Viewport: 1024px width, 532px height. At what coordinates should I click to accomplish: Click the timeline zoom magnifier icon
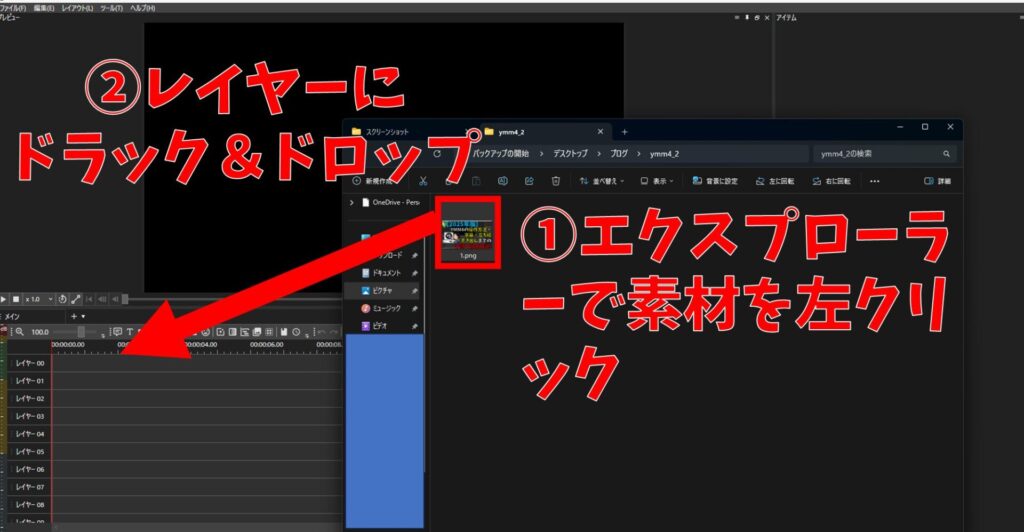coord(20,332)
